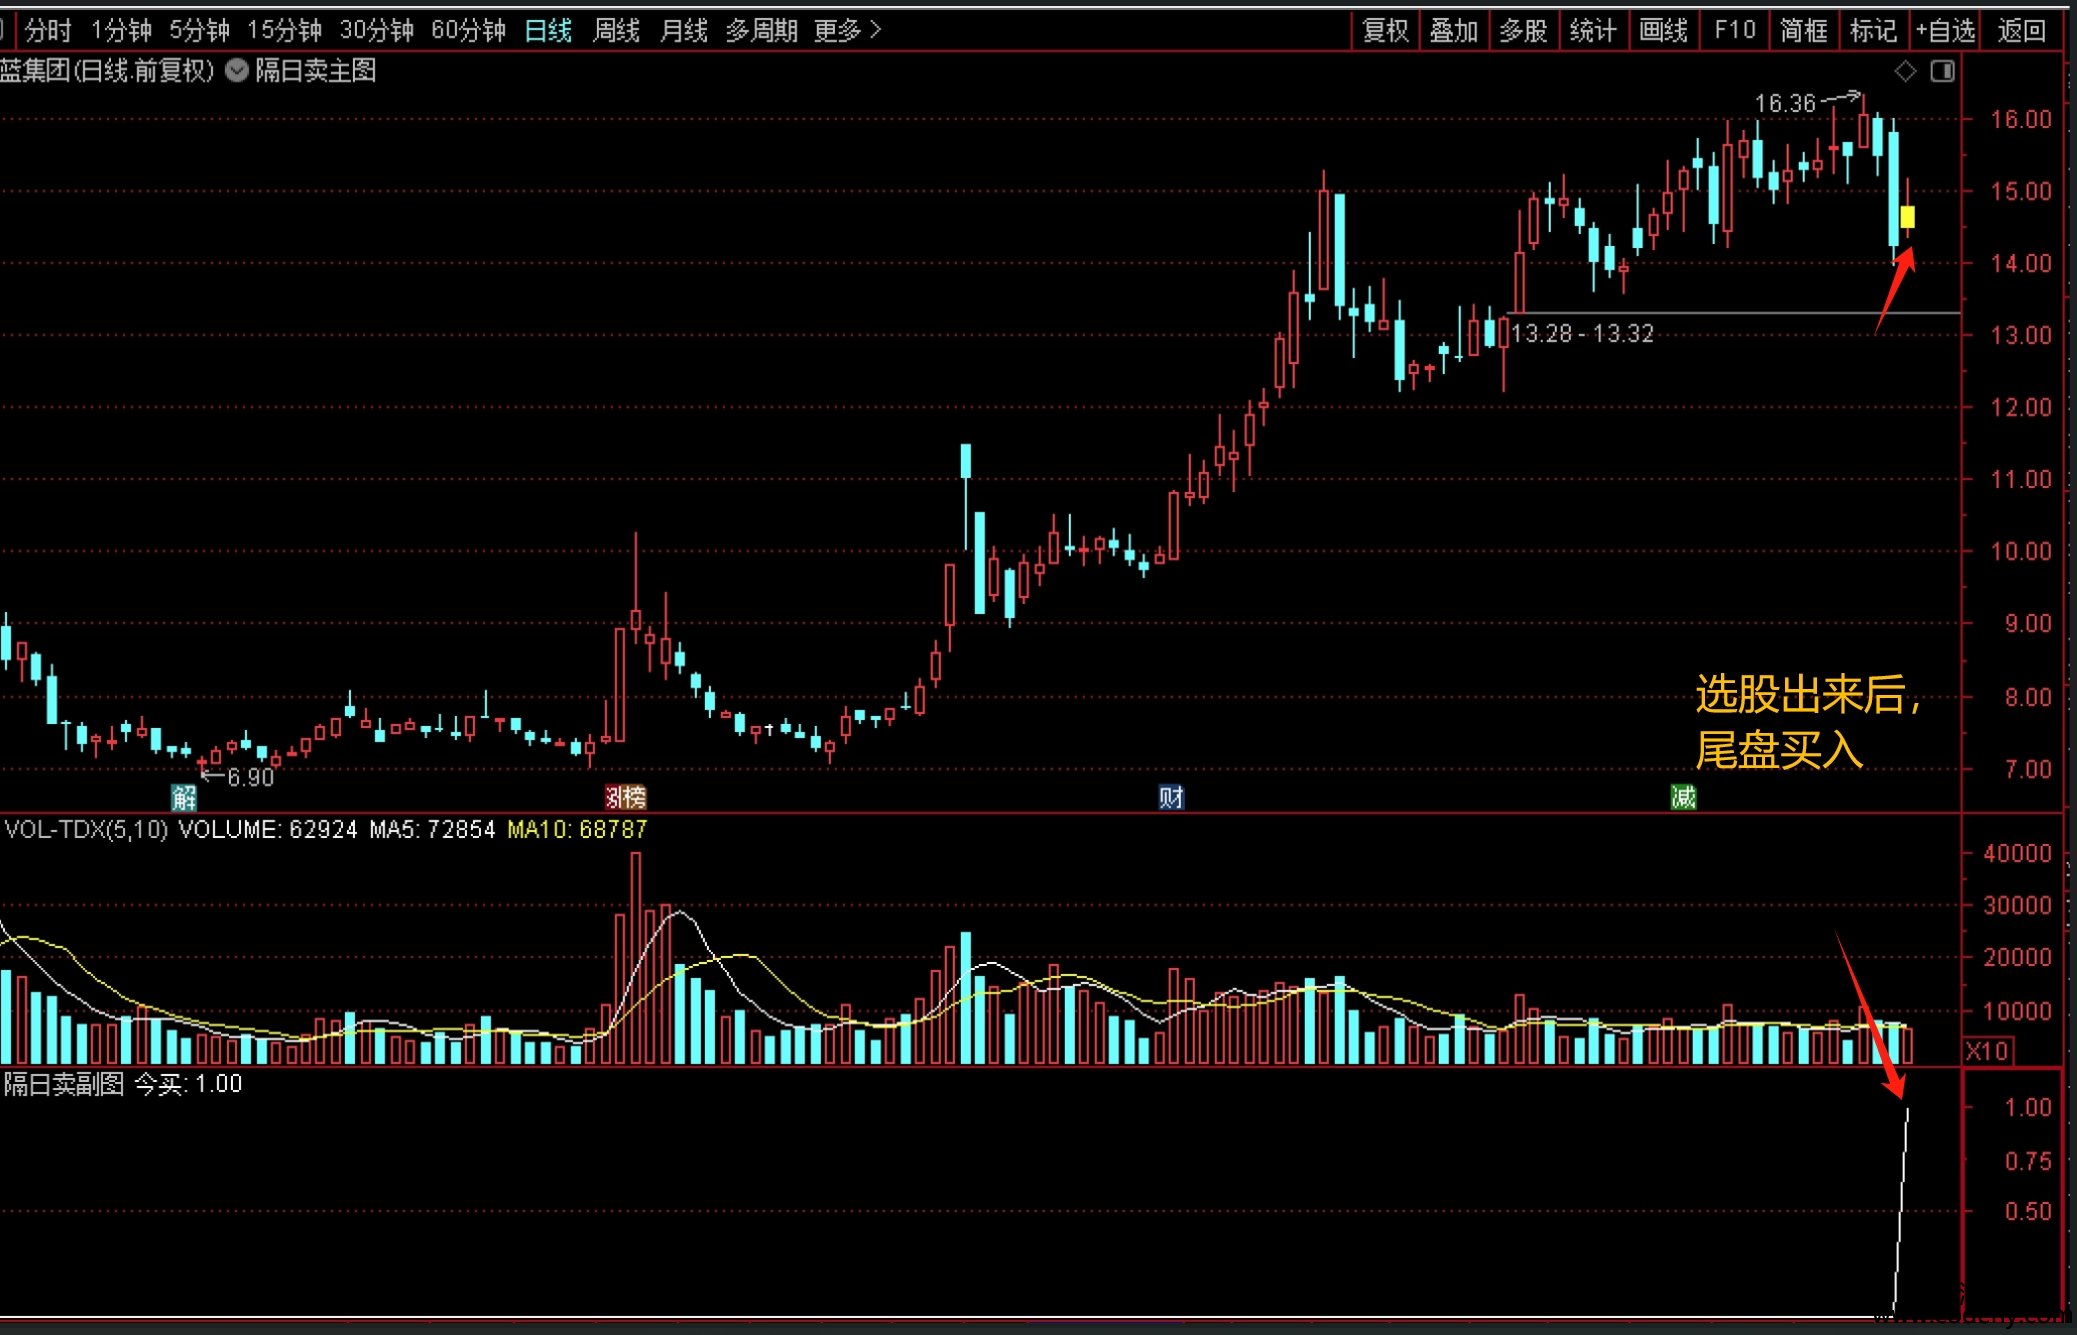The width and height of the screenshot is (2077, 1335).
Task: Click the 隔日卖副图 sub-indicator title
Action: pos(63,1084)
